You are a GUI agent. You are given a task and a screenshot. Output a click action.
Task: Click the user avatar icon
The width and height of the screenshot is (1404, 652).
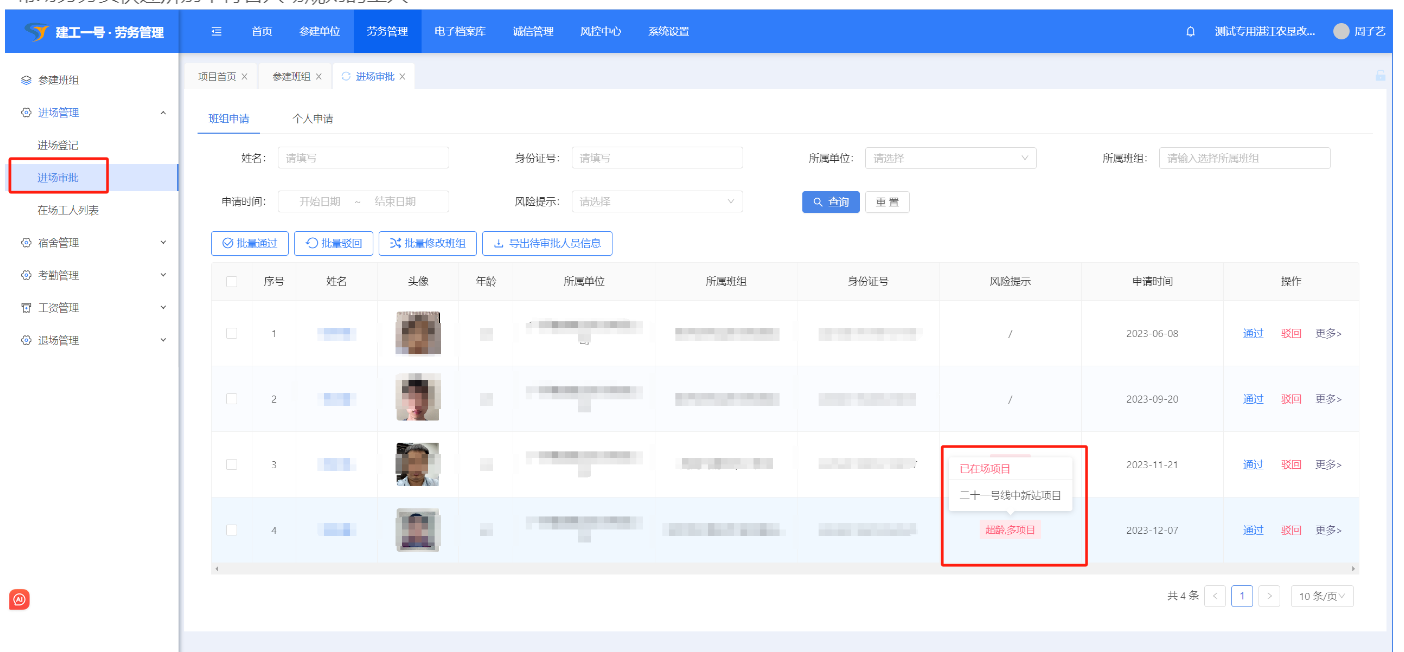[1341, 32]
